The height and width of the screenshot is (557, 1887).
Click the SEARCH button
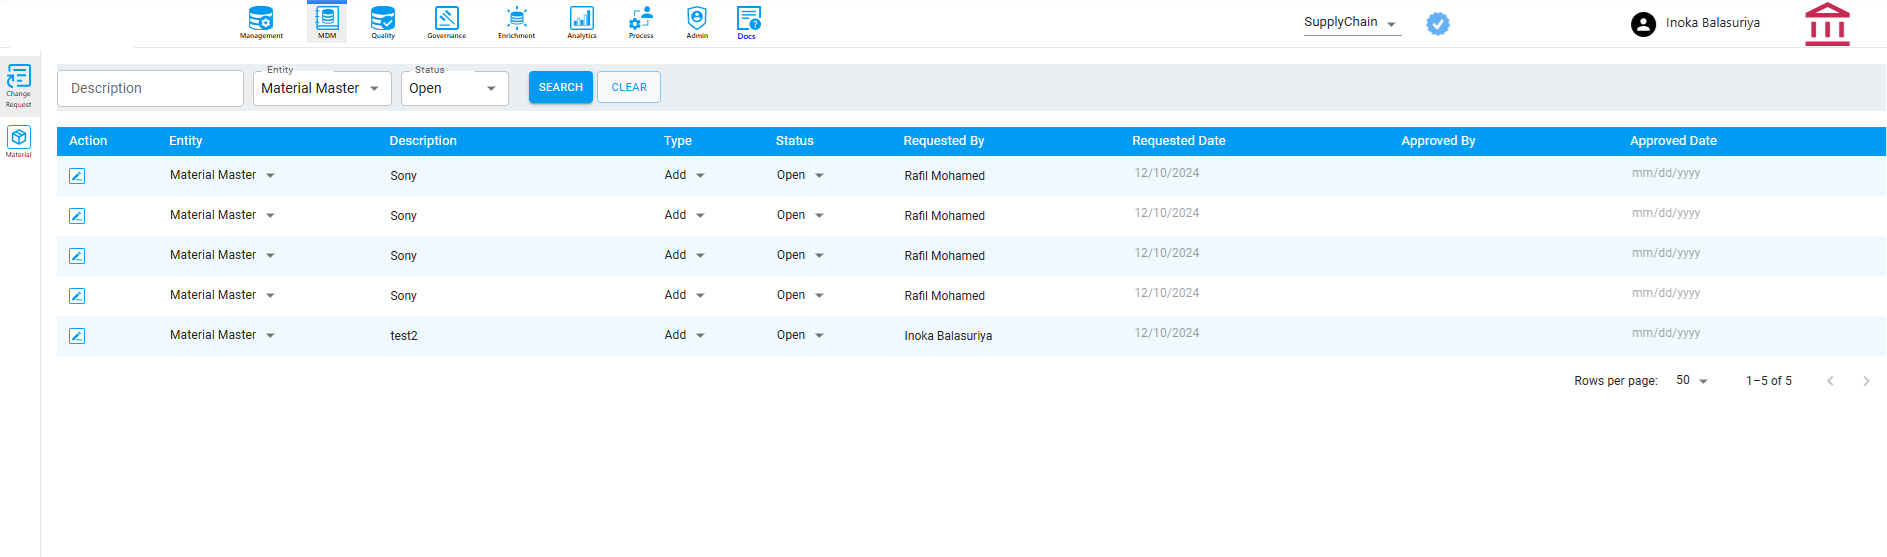pyautogui.click(x=561, y=87)
